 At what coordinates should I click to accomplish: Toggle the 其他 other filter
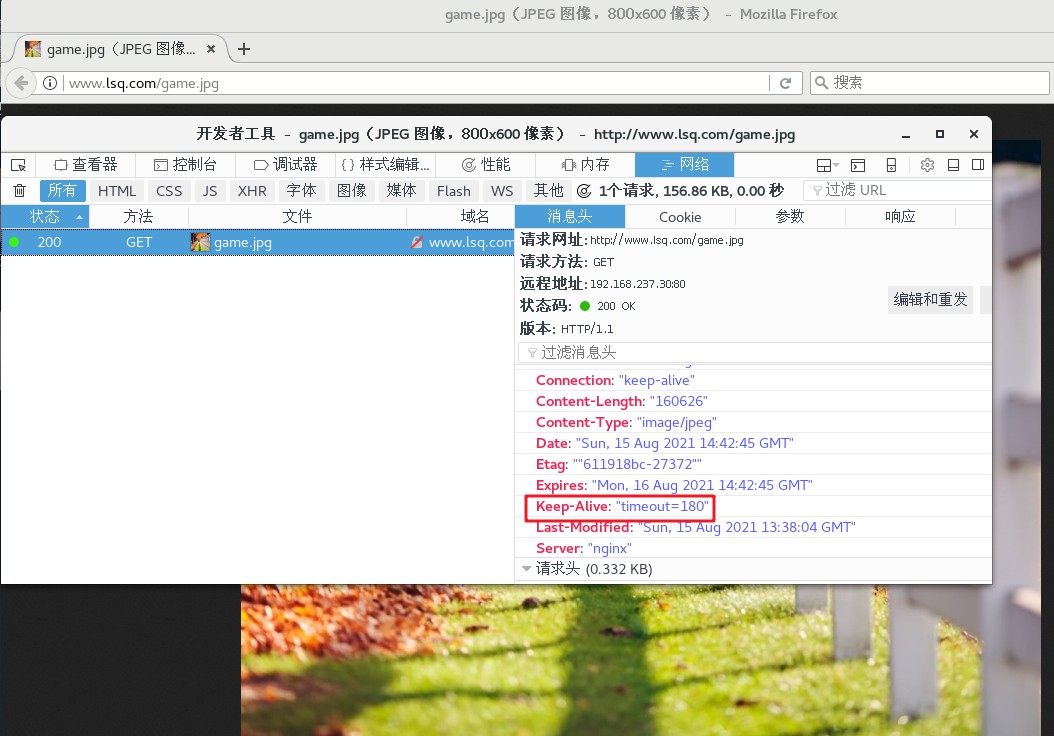coord(549,191)
